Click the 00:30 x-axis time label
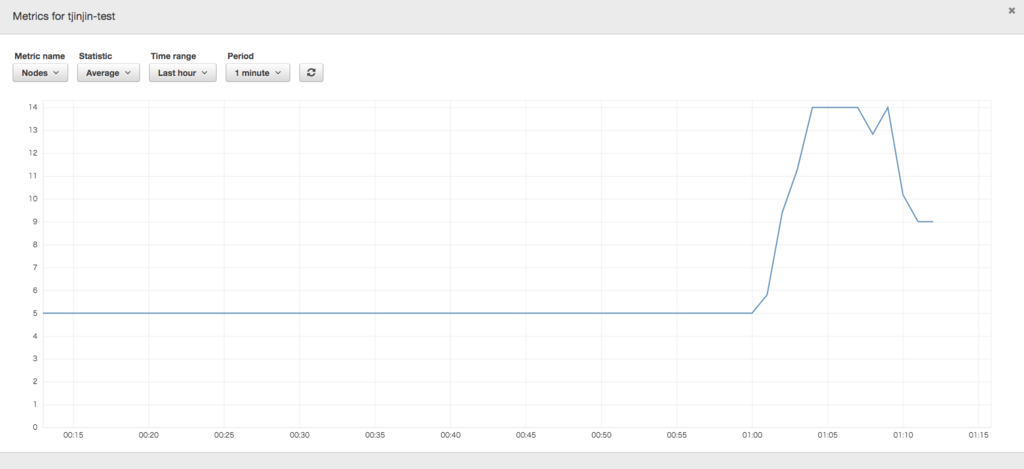The width and height of the screenshot is (1024, 469). [x=300, y=435]
